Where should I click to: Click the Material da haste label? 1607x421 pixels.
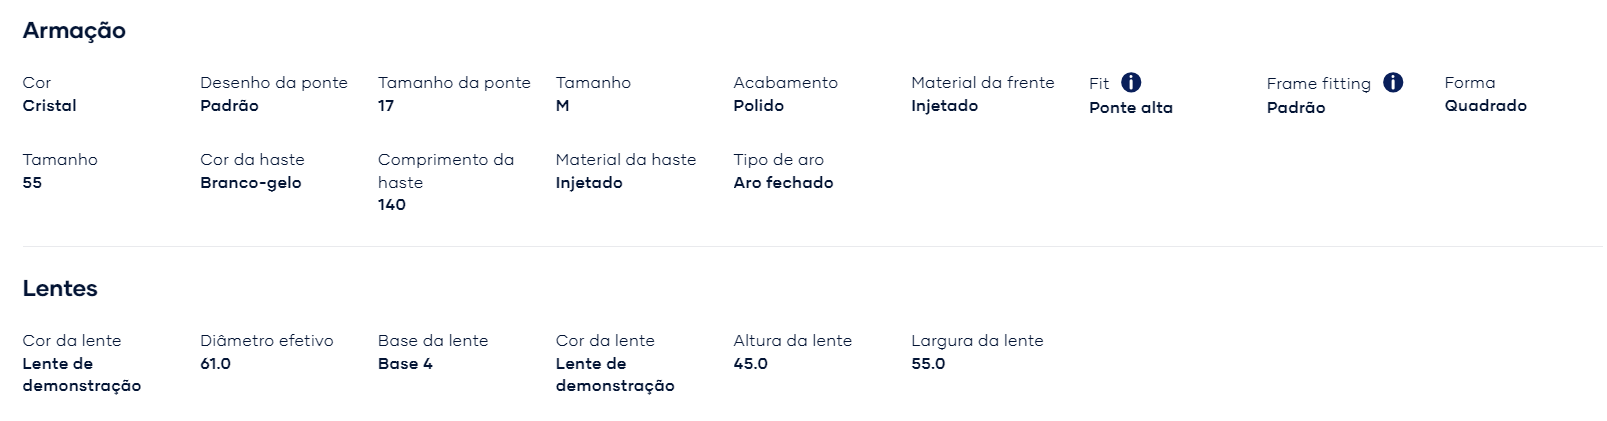(626, 160)
